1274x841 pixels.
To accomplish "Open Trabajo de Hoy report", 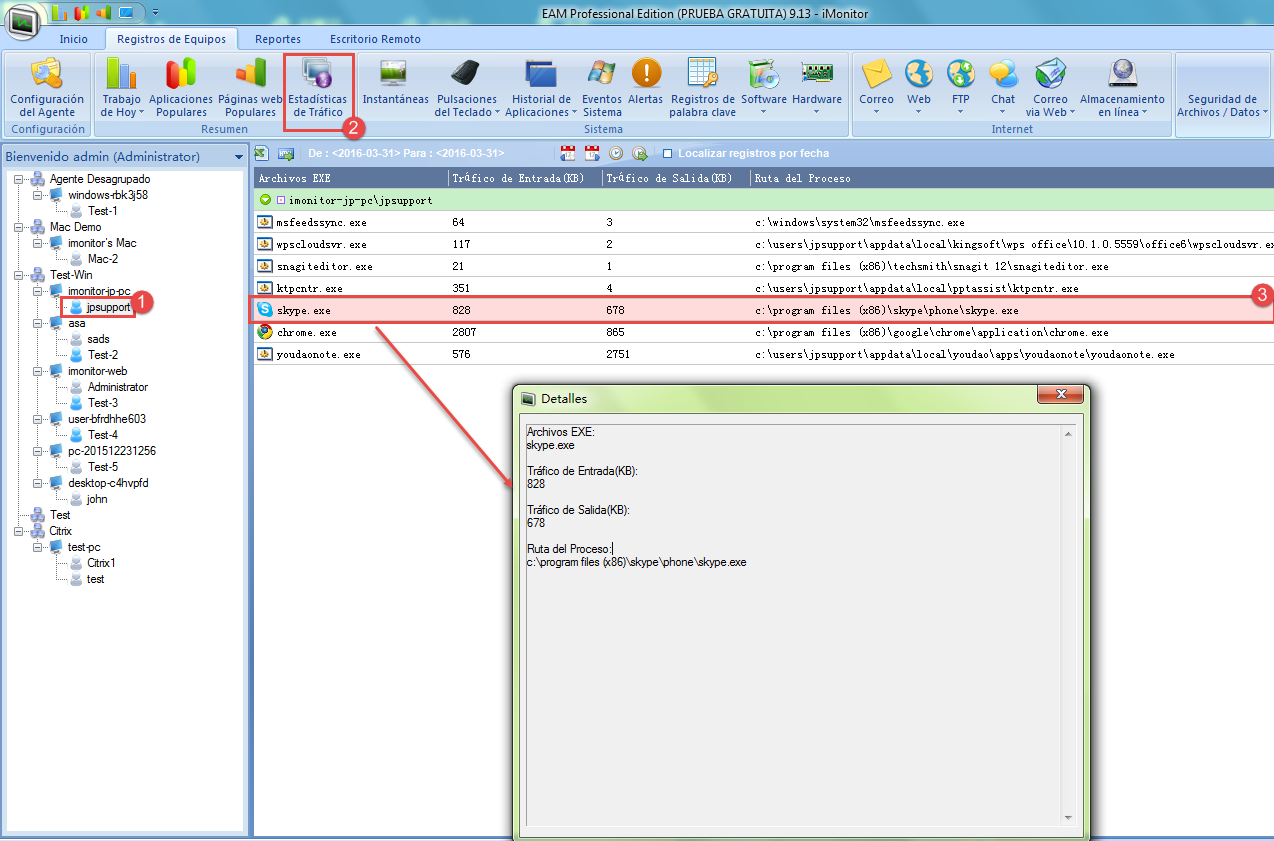I will point(122,88).
